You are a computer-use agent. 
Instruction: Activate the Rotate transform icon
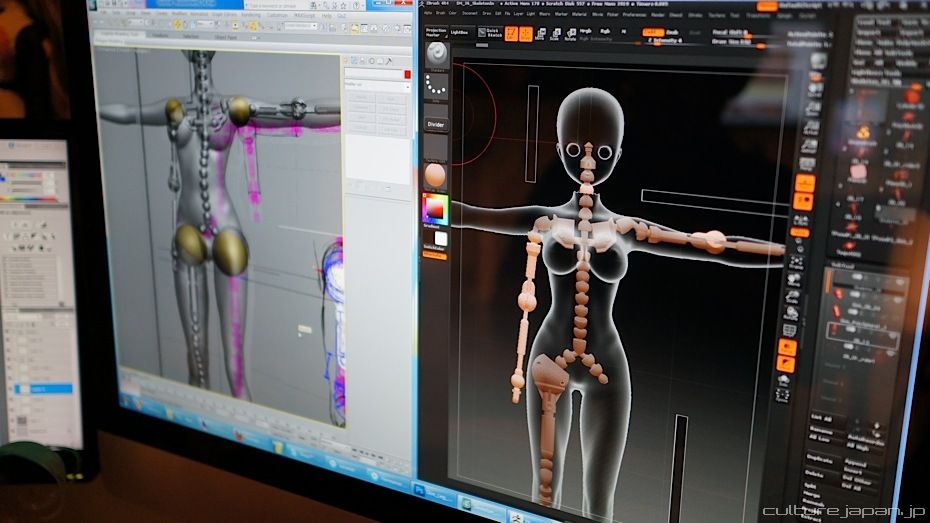pyautogui.click(x=569, y=34)
